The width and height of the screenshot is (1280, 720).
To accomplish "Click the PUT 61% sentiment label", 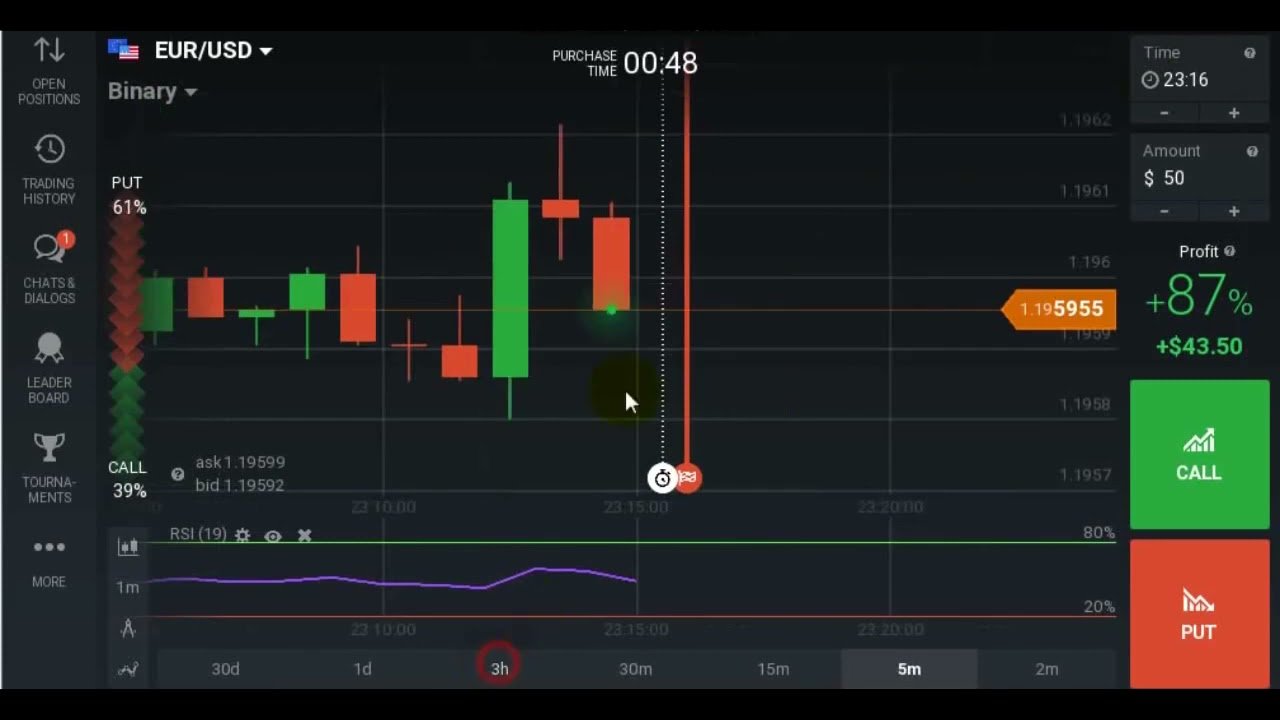I will [x=128, y=195].
